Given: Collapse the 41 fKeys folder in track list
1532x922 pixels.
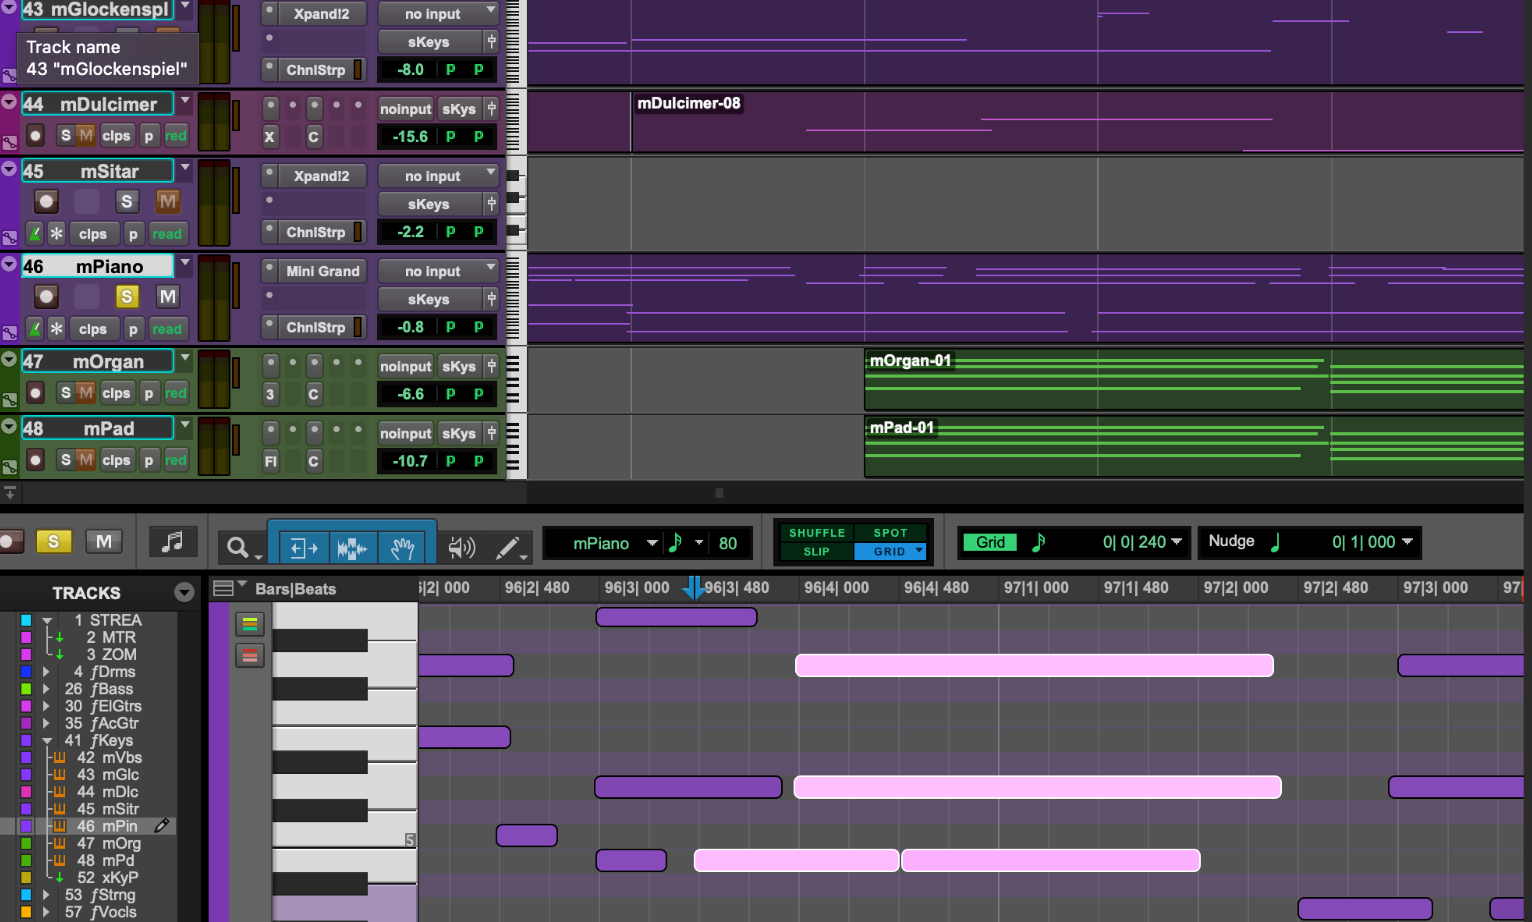Looking at the screenshot, I should coord(46,741).
